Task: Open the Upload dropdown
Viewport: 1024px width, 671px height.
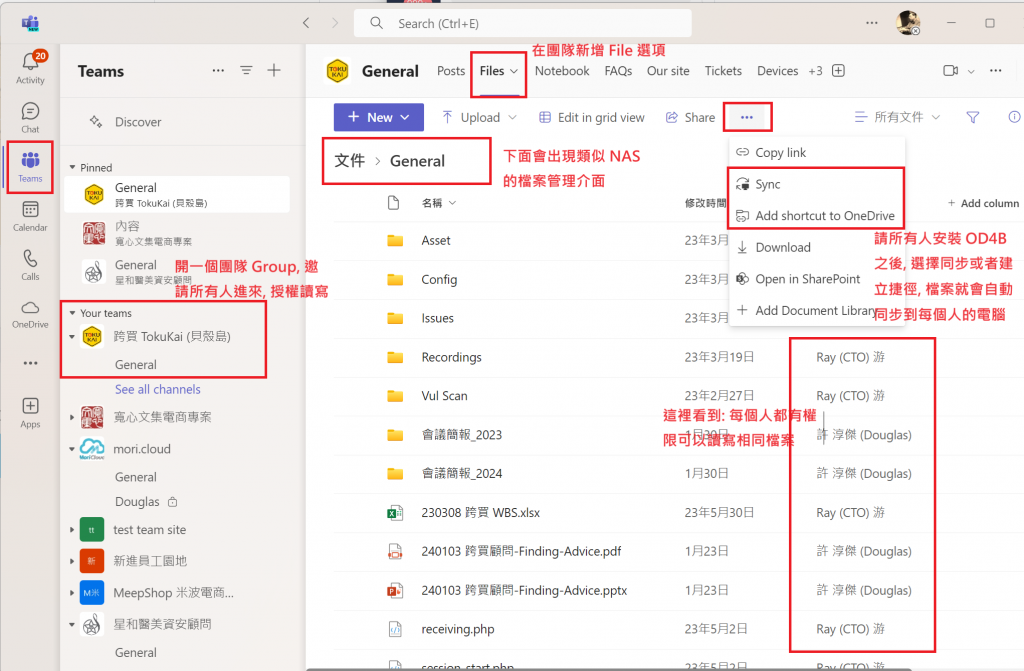Action: click(x=479, y=118)
